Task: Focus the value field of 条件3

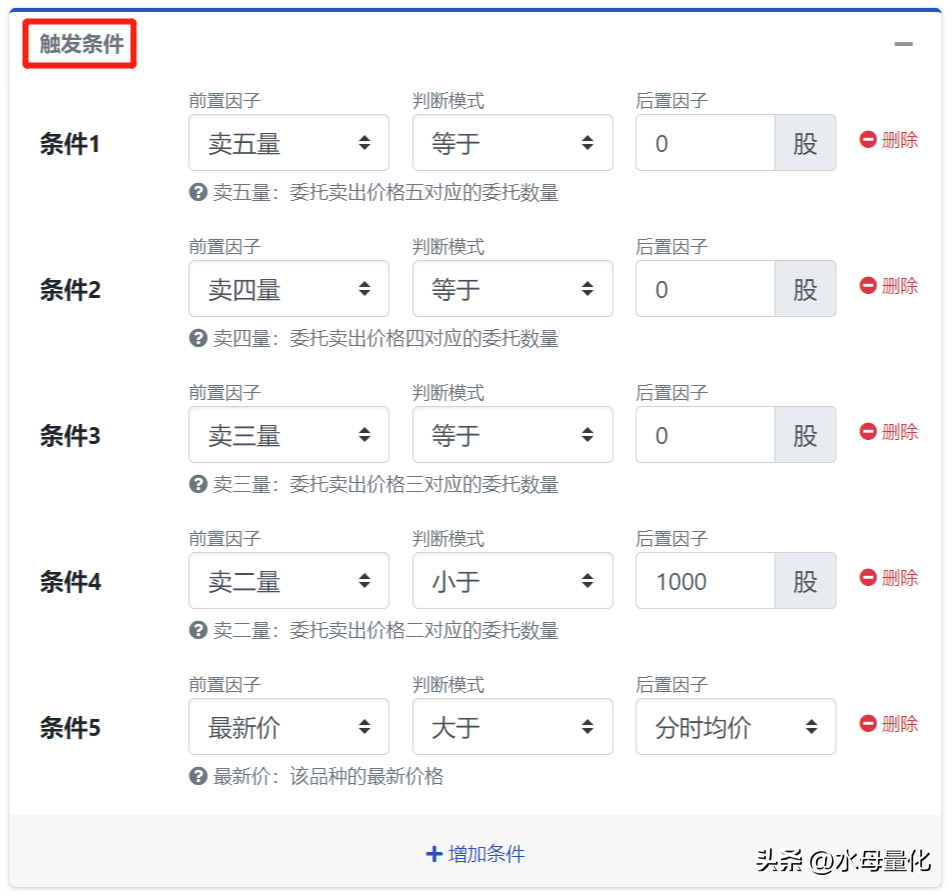Action: point(705,435)
